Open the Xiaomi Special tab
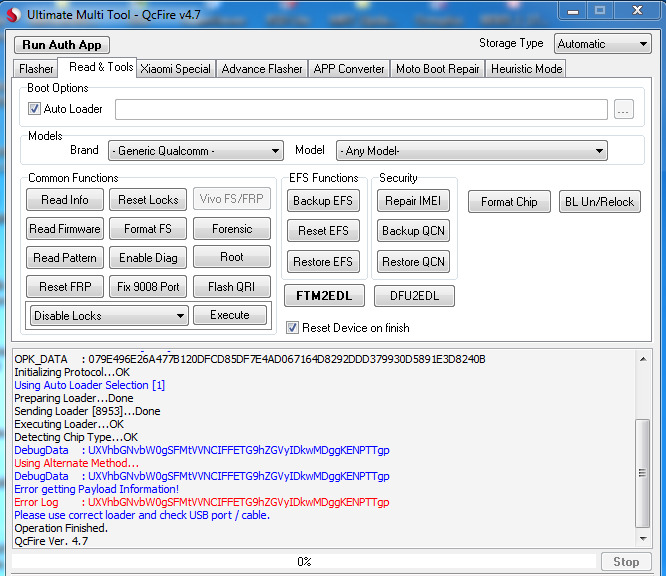 click(x=175, y=69)
